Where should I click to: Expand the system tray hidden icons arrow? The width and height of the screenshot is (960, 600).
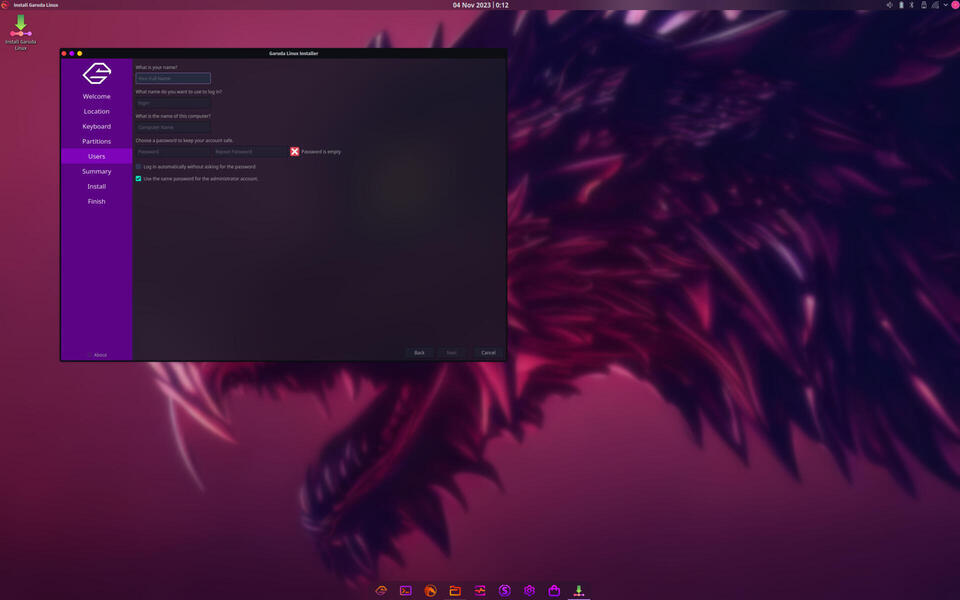tap(945, 5)
